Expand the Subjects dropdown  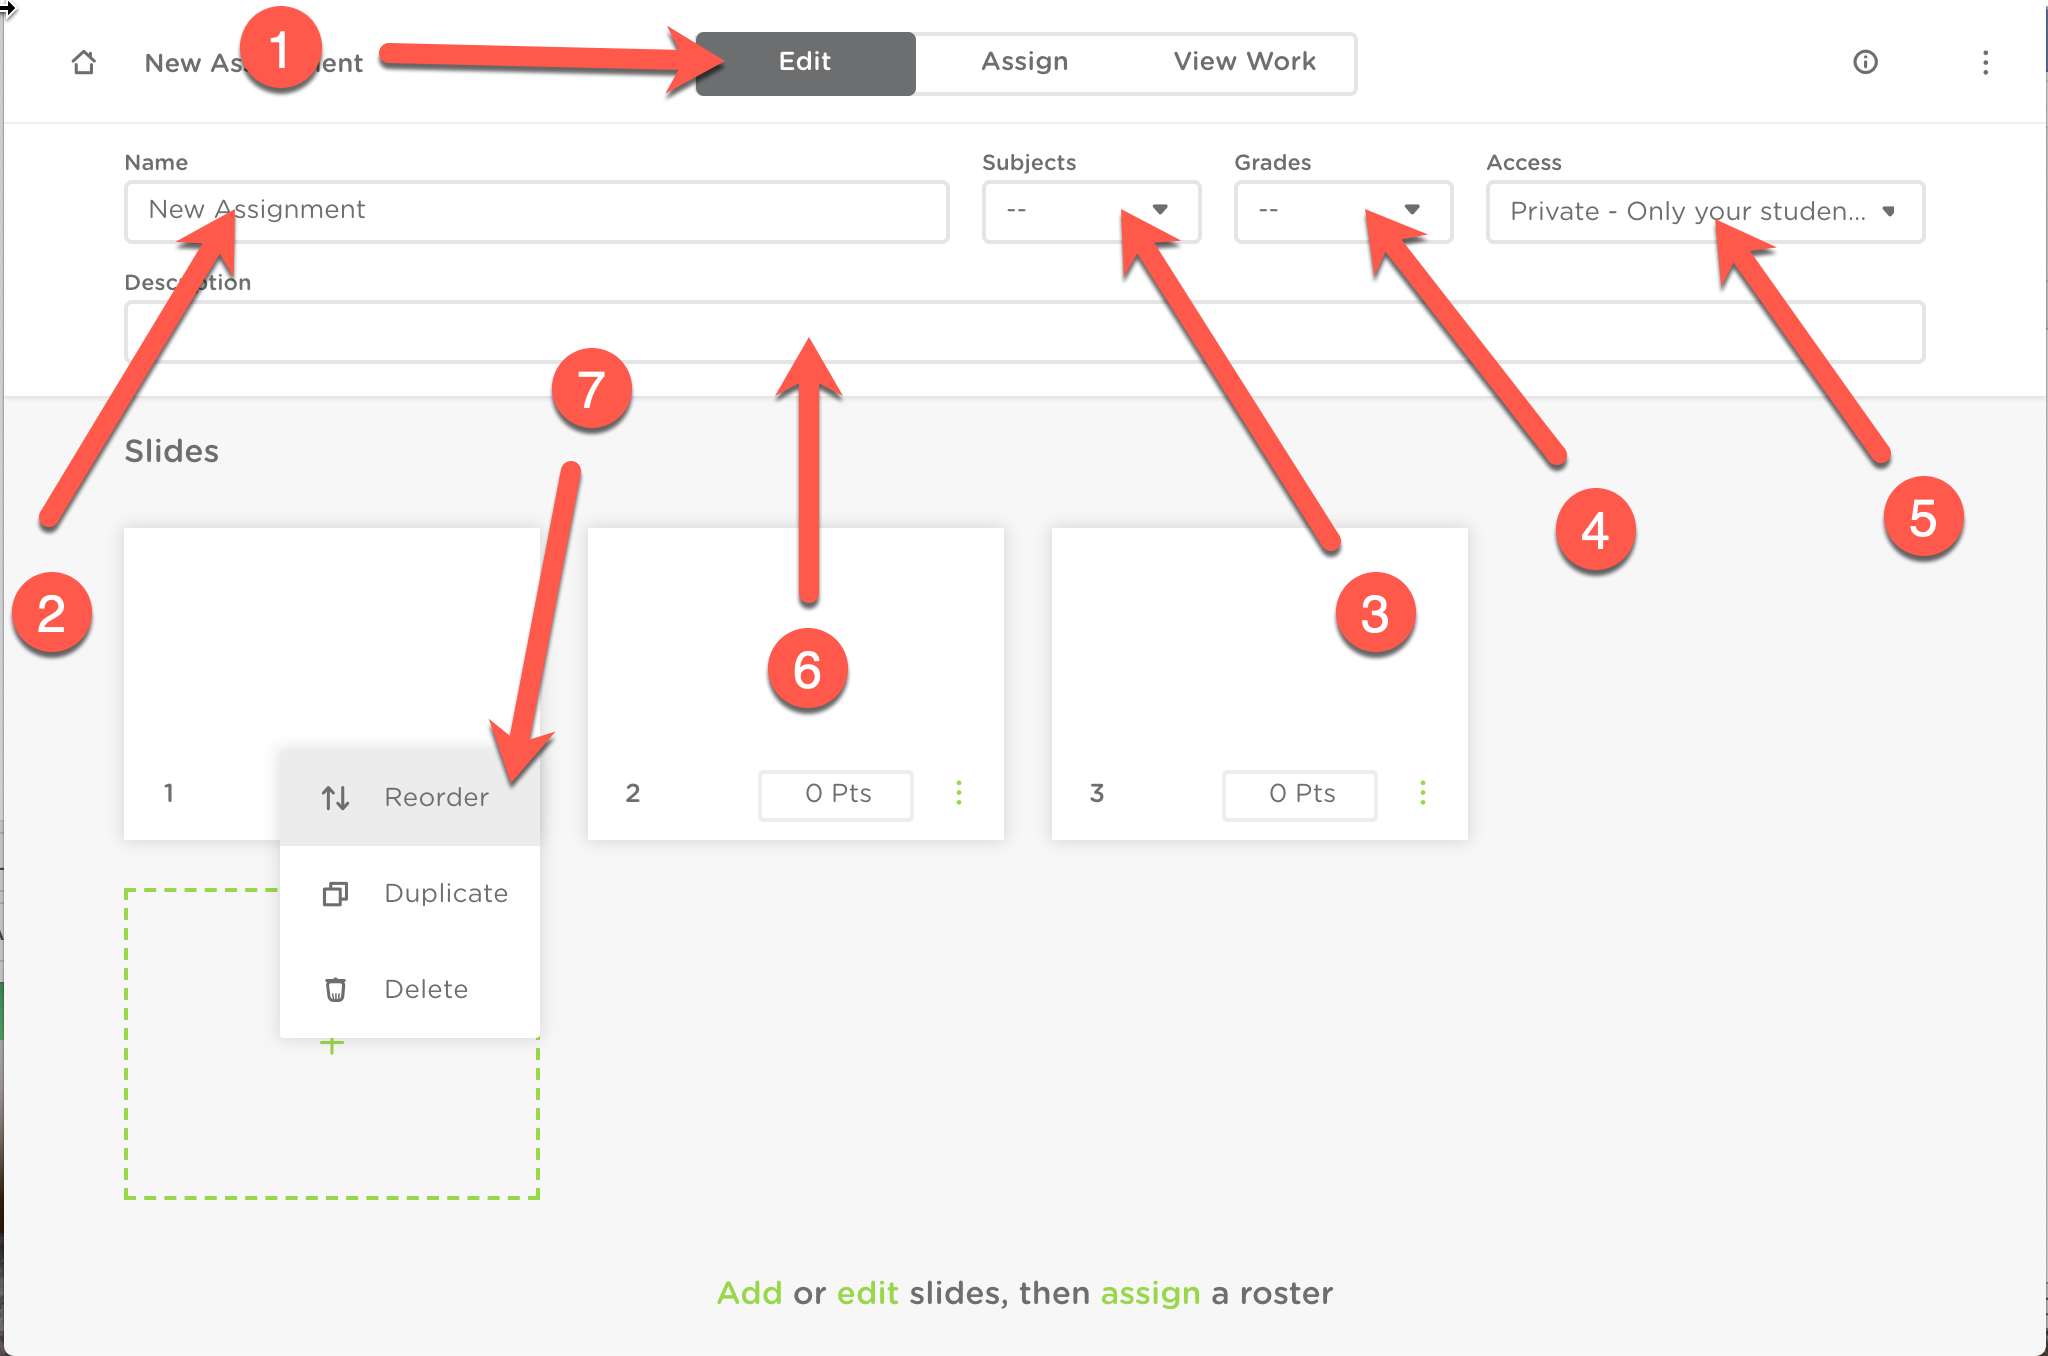(1091, 211)
